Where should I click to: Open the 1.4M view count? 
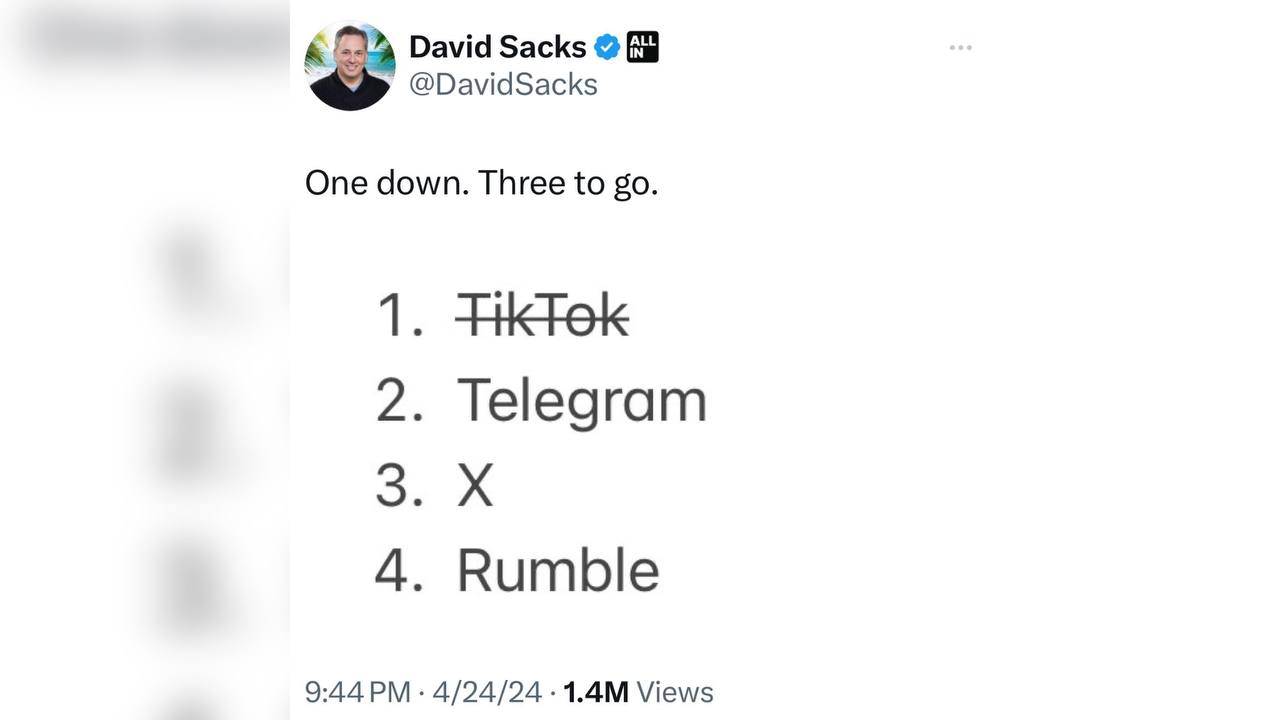[595, 692]
